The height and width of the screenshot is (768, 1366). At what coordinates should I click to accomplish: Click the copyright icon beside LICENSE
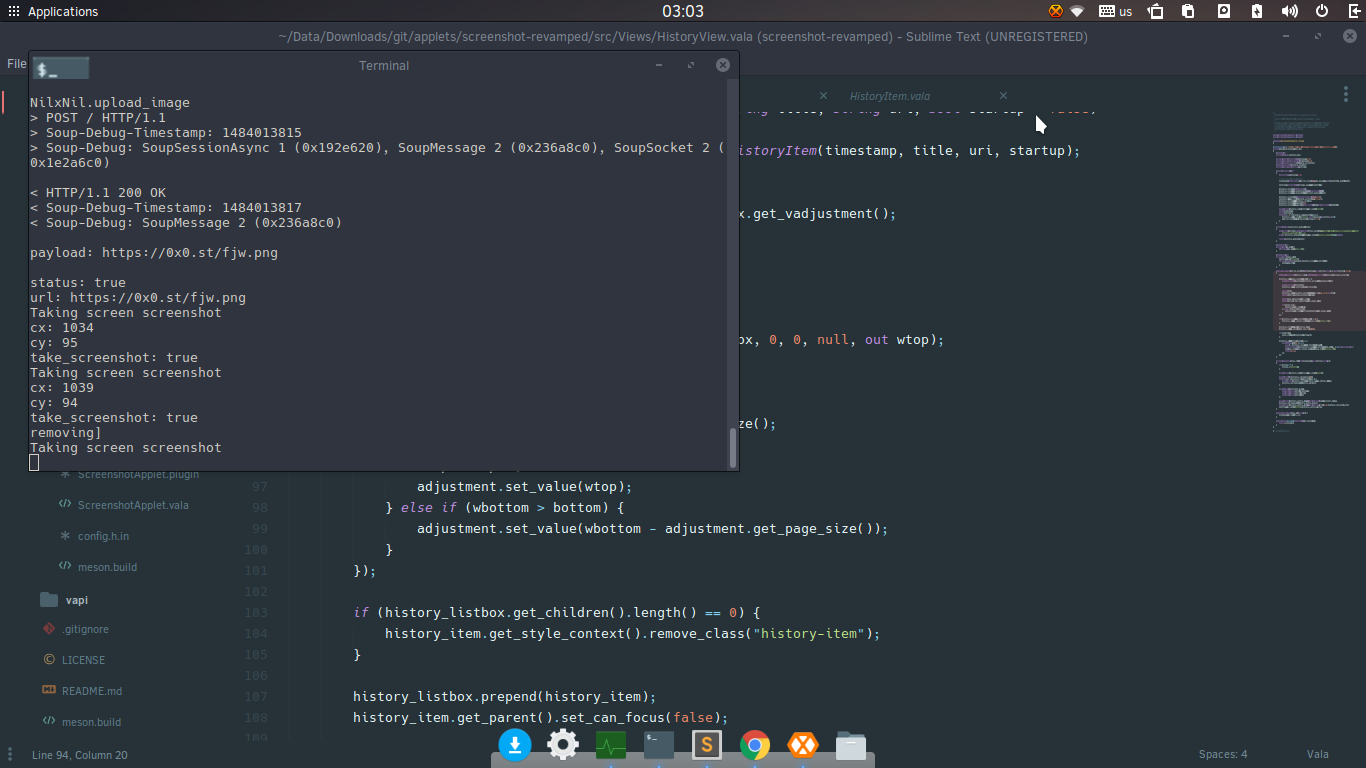tap(49, 660)
